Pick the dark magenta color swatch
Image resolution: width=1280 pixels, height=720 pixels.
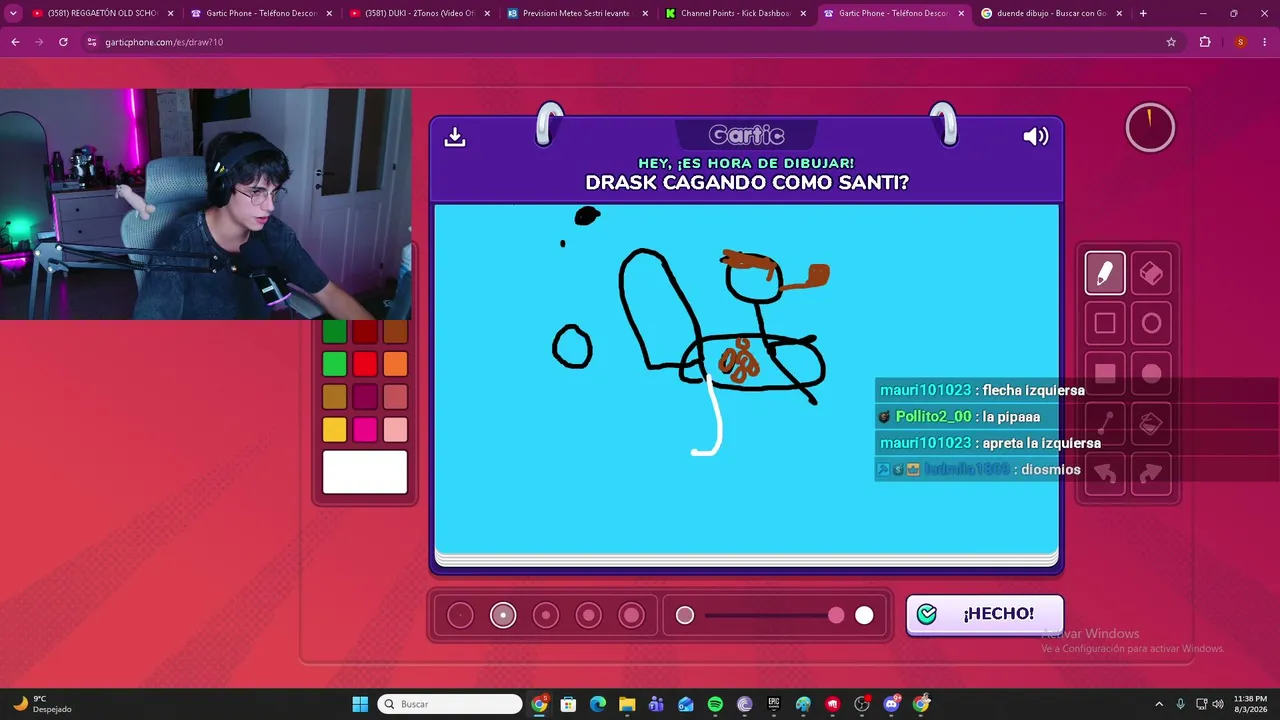pyautogui.click(x=365, y=397)
